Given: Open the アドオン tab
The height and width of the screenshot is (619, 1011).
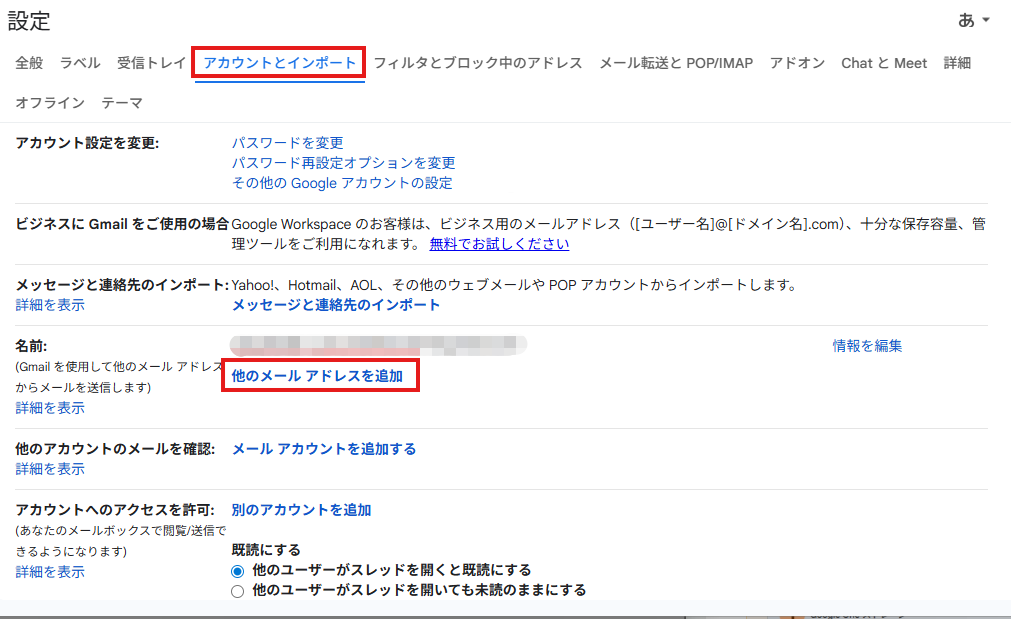Looking at the screenshot, I should [797, 63].
